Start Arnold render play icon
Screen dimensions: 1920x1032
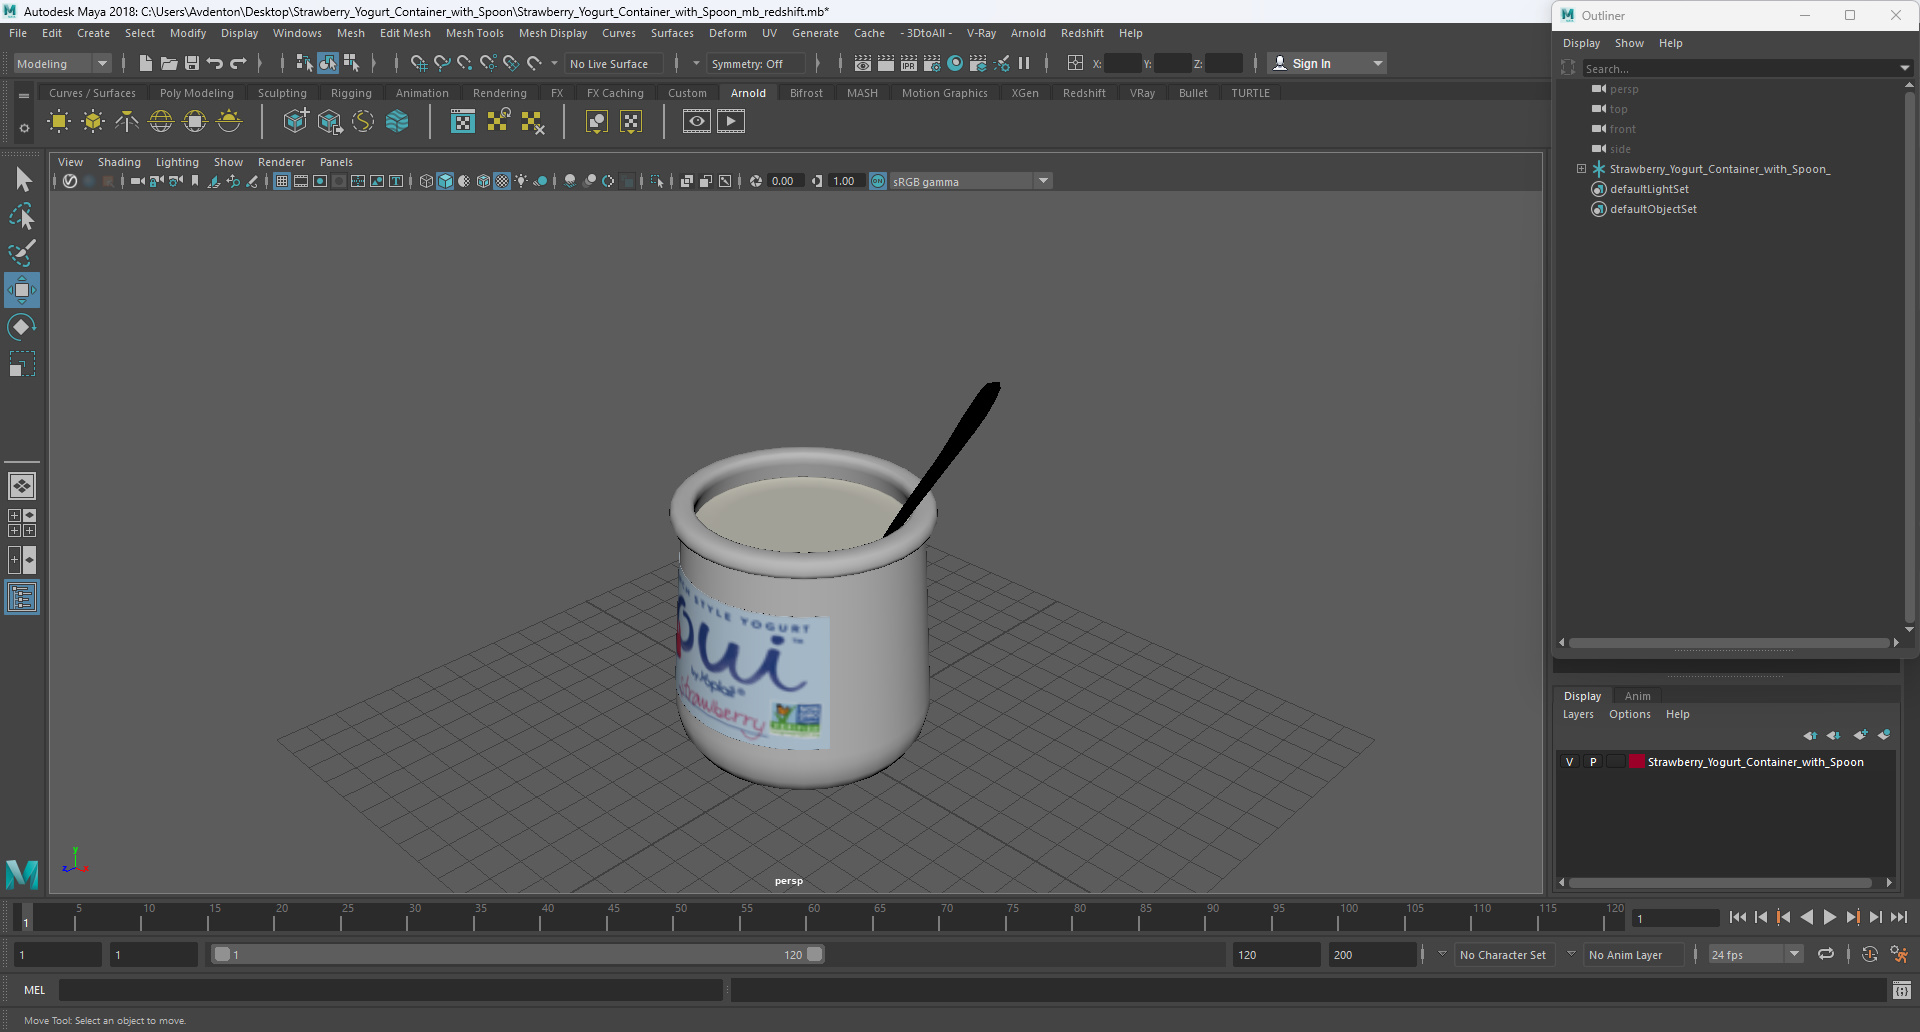pyautogui.click(x=731, y=122)
